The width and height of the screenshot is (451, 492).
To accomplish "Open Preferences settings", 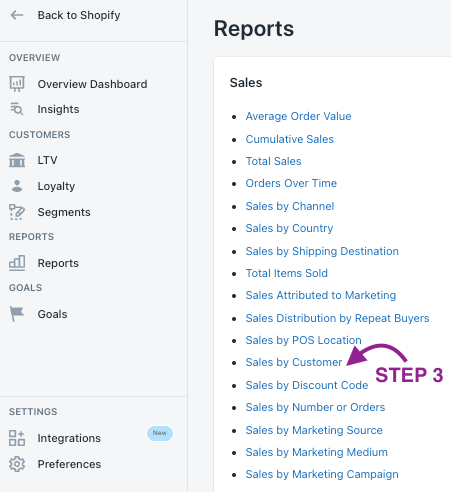I will (69, 464).
